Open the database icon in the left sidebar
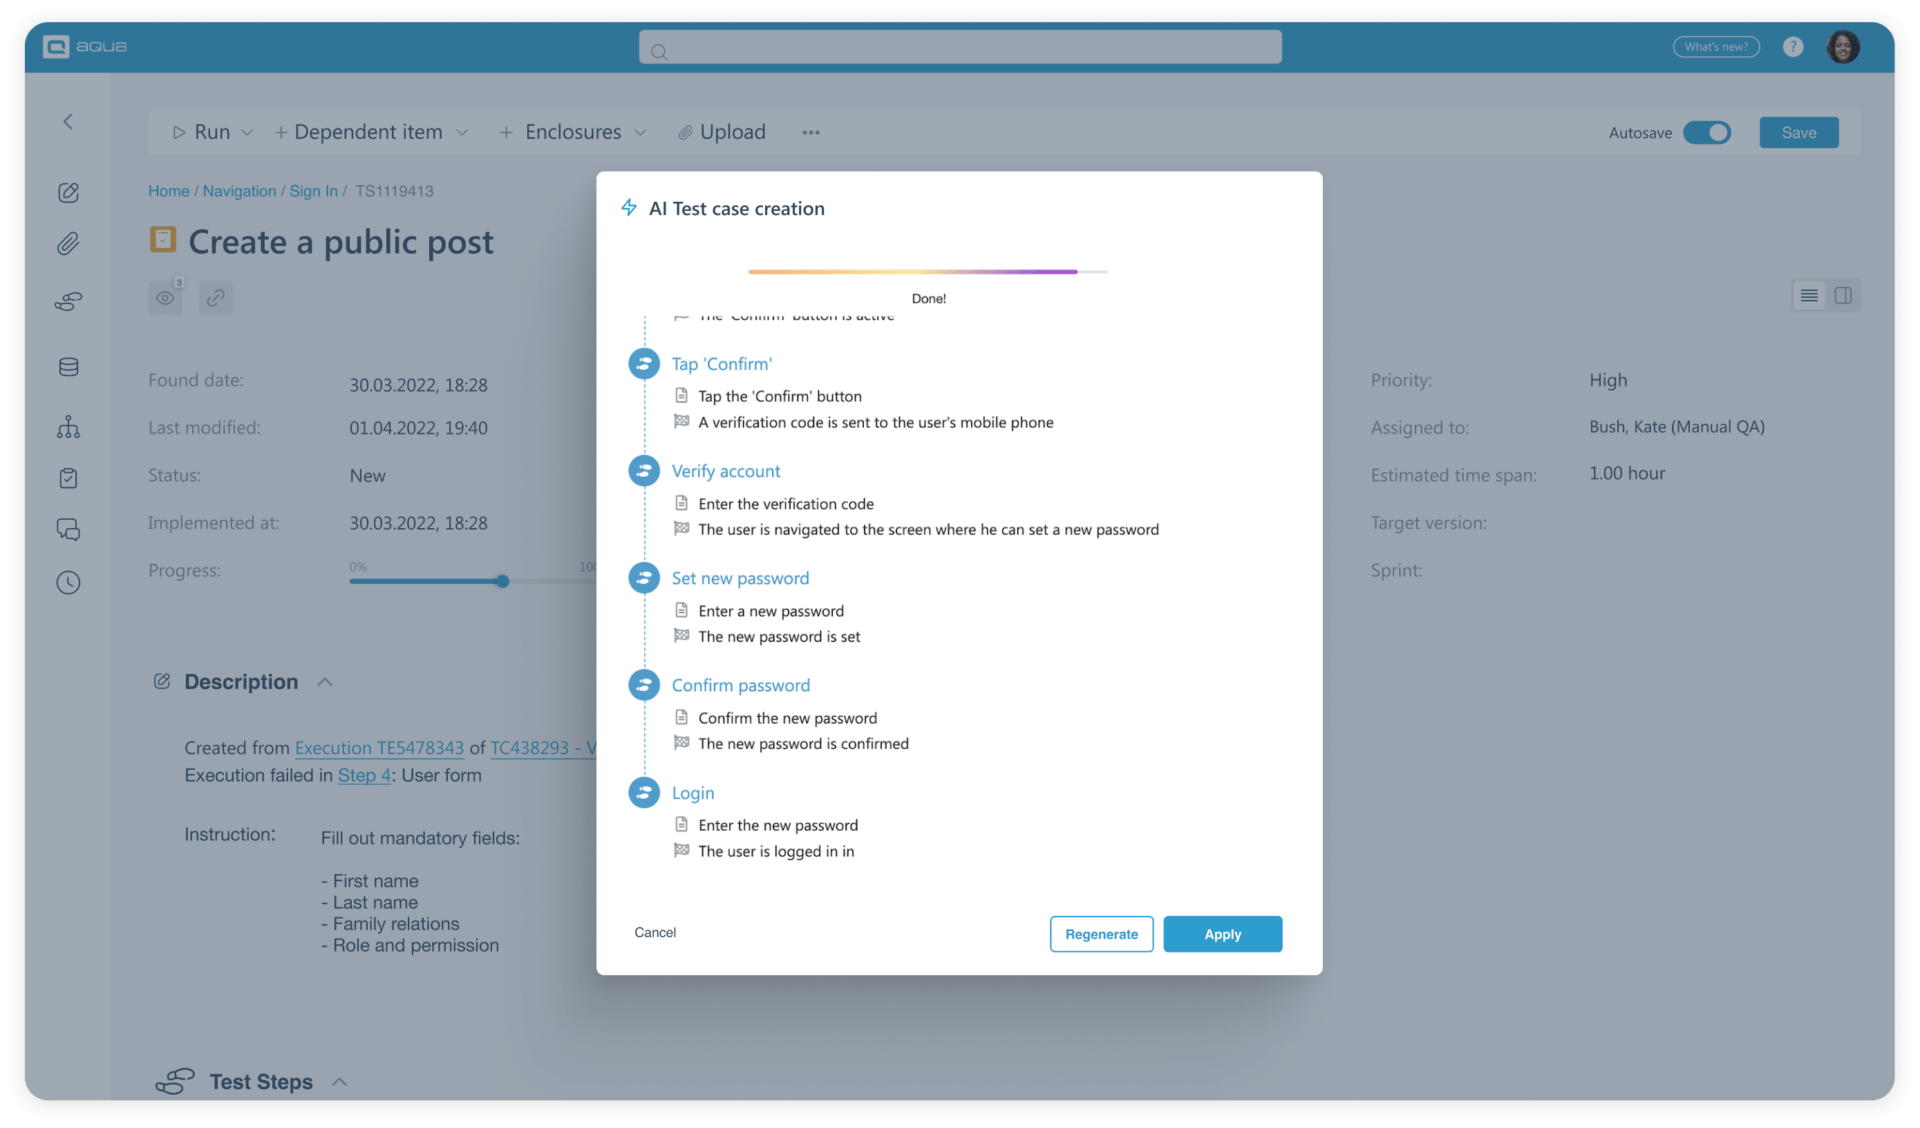The width and height of the screenshot is (1920, 1128). coord(68,366)
